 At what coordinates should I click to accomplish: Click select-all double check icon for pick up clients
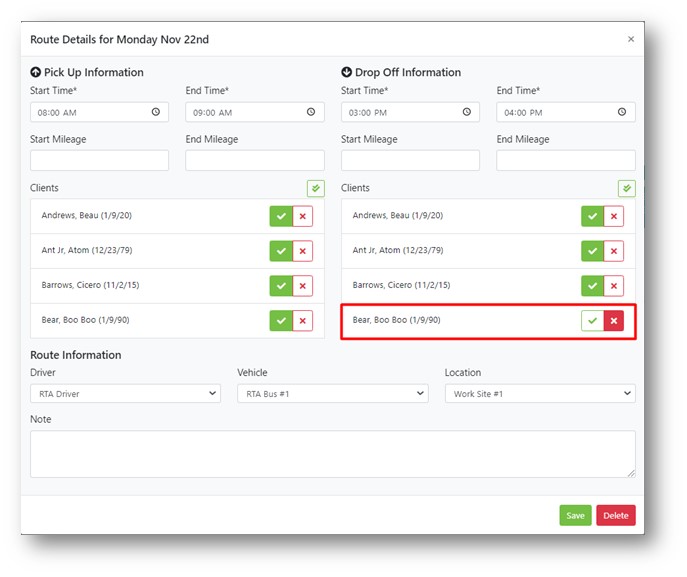(x=315, y=188)
